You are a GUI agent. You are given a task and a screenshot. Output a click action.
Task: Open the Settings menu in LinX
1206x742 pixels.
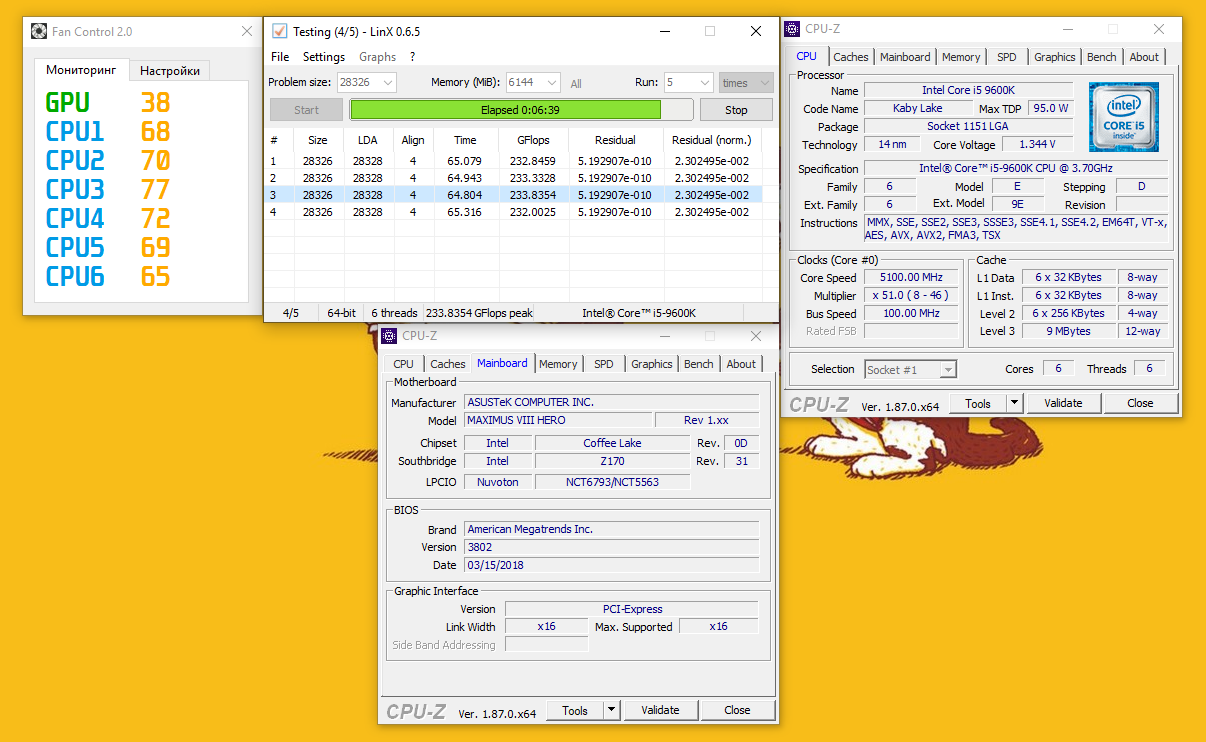(x=324, y=57)
